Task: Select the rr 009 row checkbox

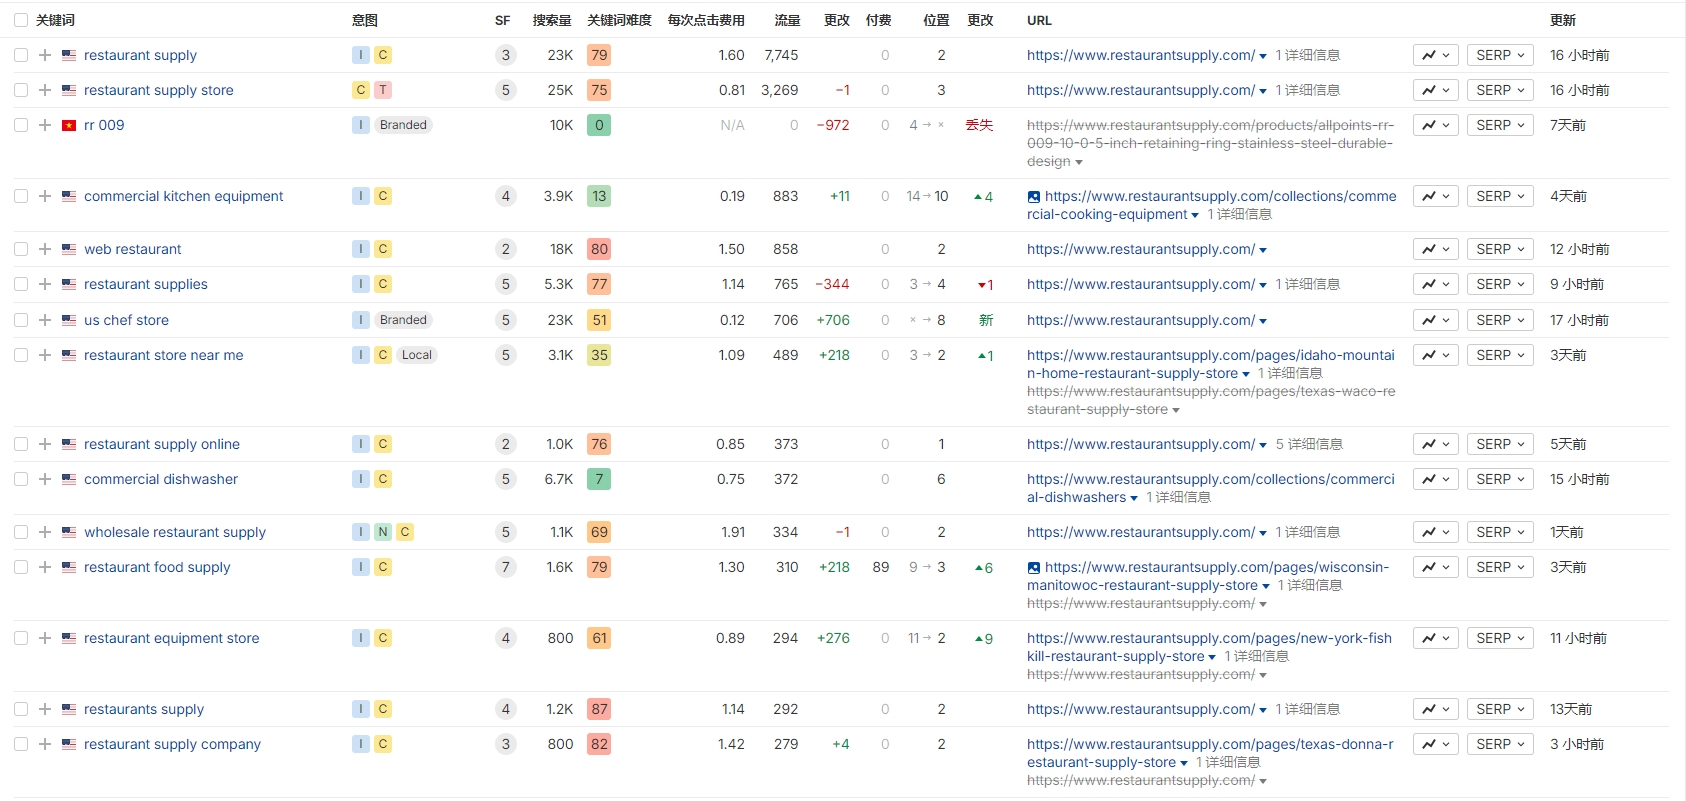Action: (21, 125)
